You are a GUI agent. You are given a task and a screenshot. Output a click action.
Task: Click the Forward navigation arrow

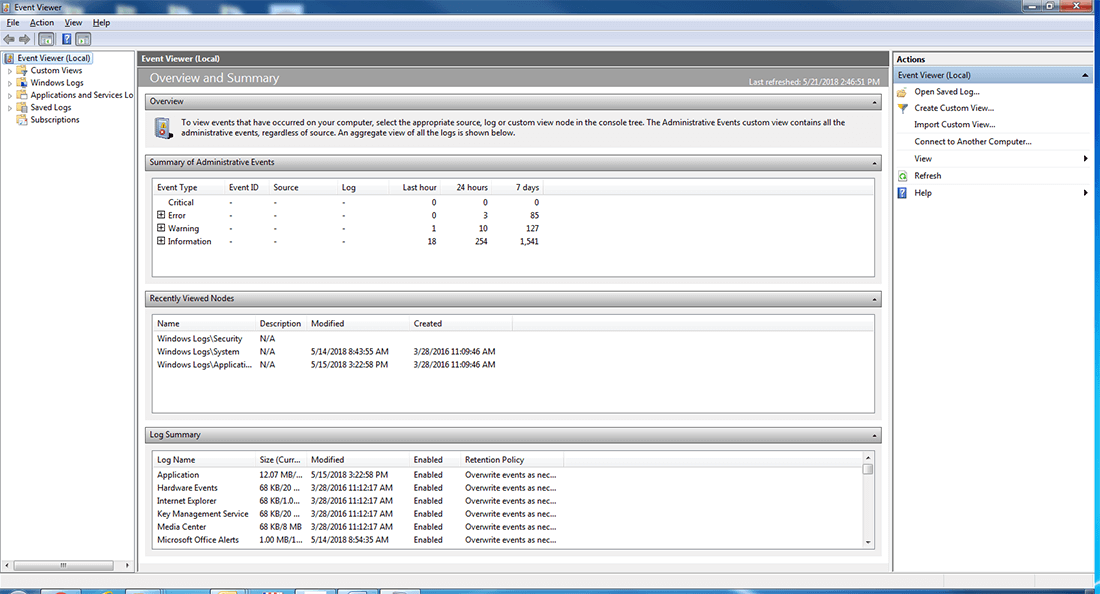(24, 39)
